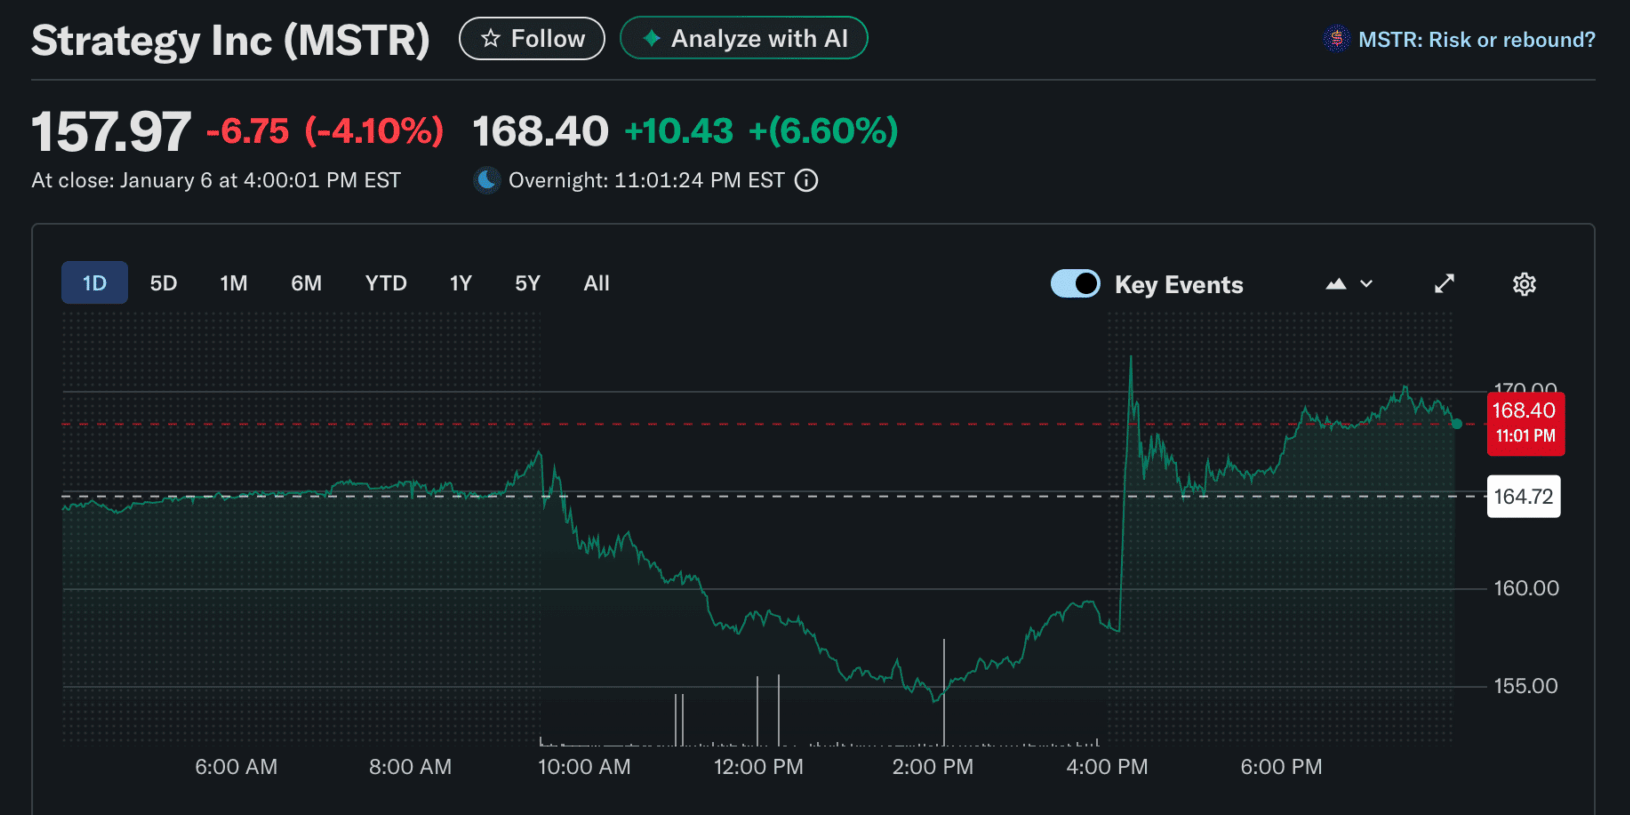This screenshot has height=815, width=1630.
Task: Click the MSTR coin logo icon
Action: [x=1336, y=39]
